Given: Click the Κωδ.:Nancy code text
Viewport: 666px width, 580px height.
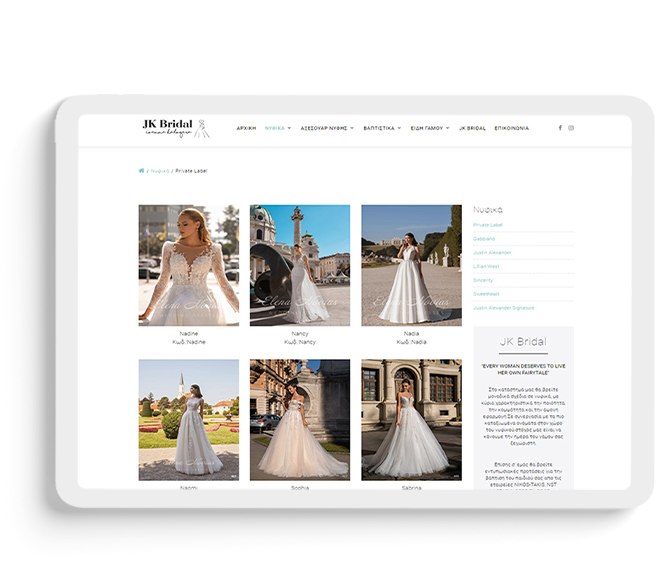Looking at the screenshot, I should (300, 342).
